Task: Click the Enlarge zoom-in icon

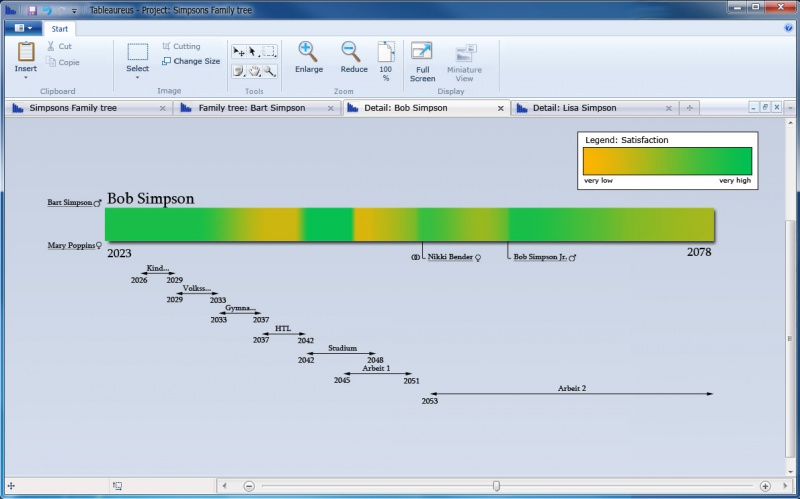Action: pyautogui.click(x=308, y=52)
